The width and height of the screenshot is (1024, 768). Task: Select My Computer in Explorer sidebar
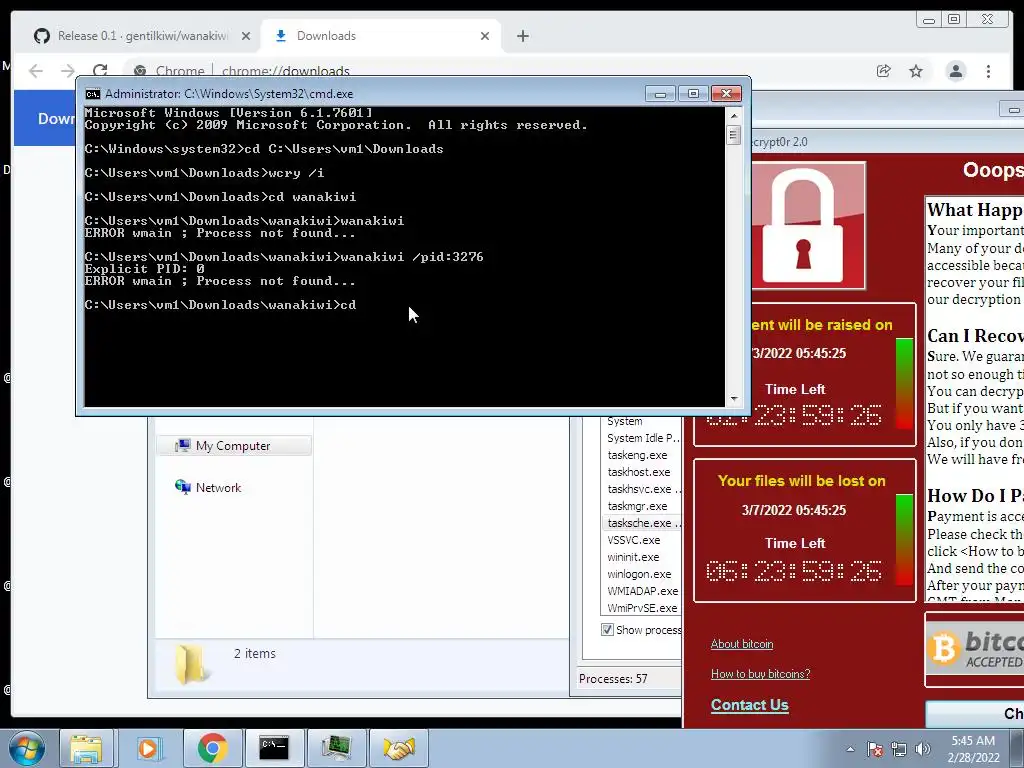point(233,446)
